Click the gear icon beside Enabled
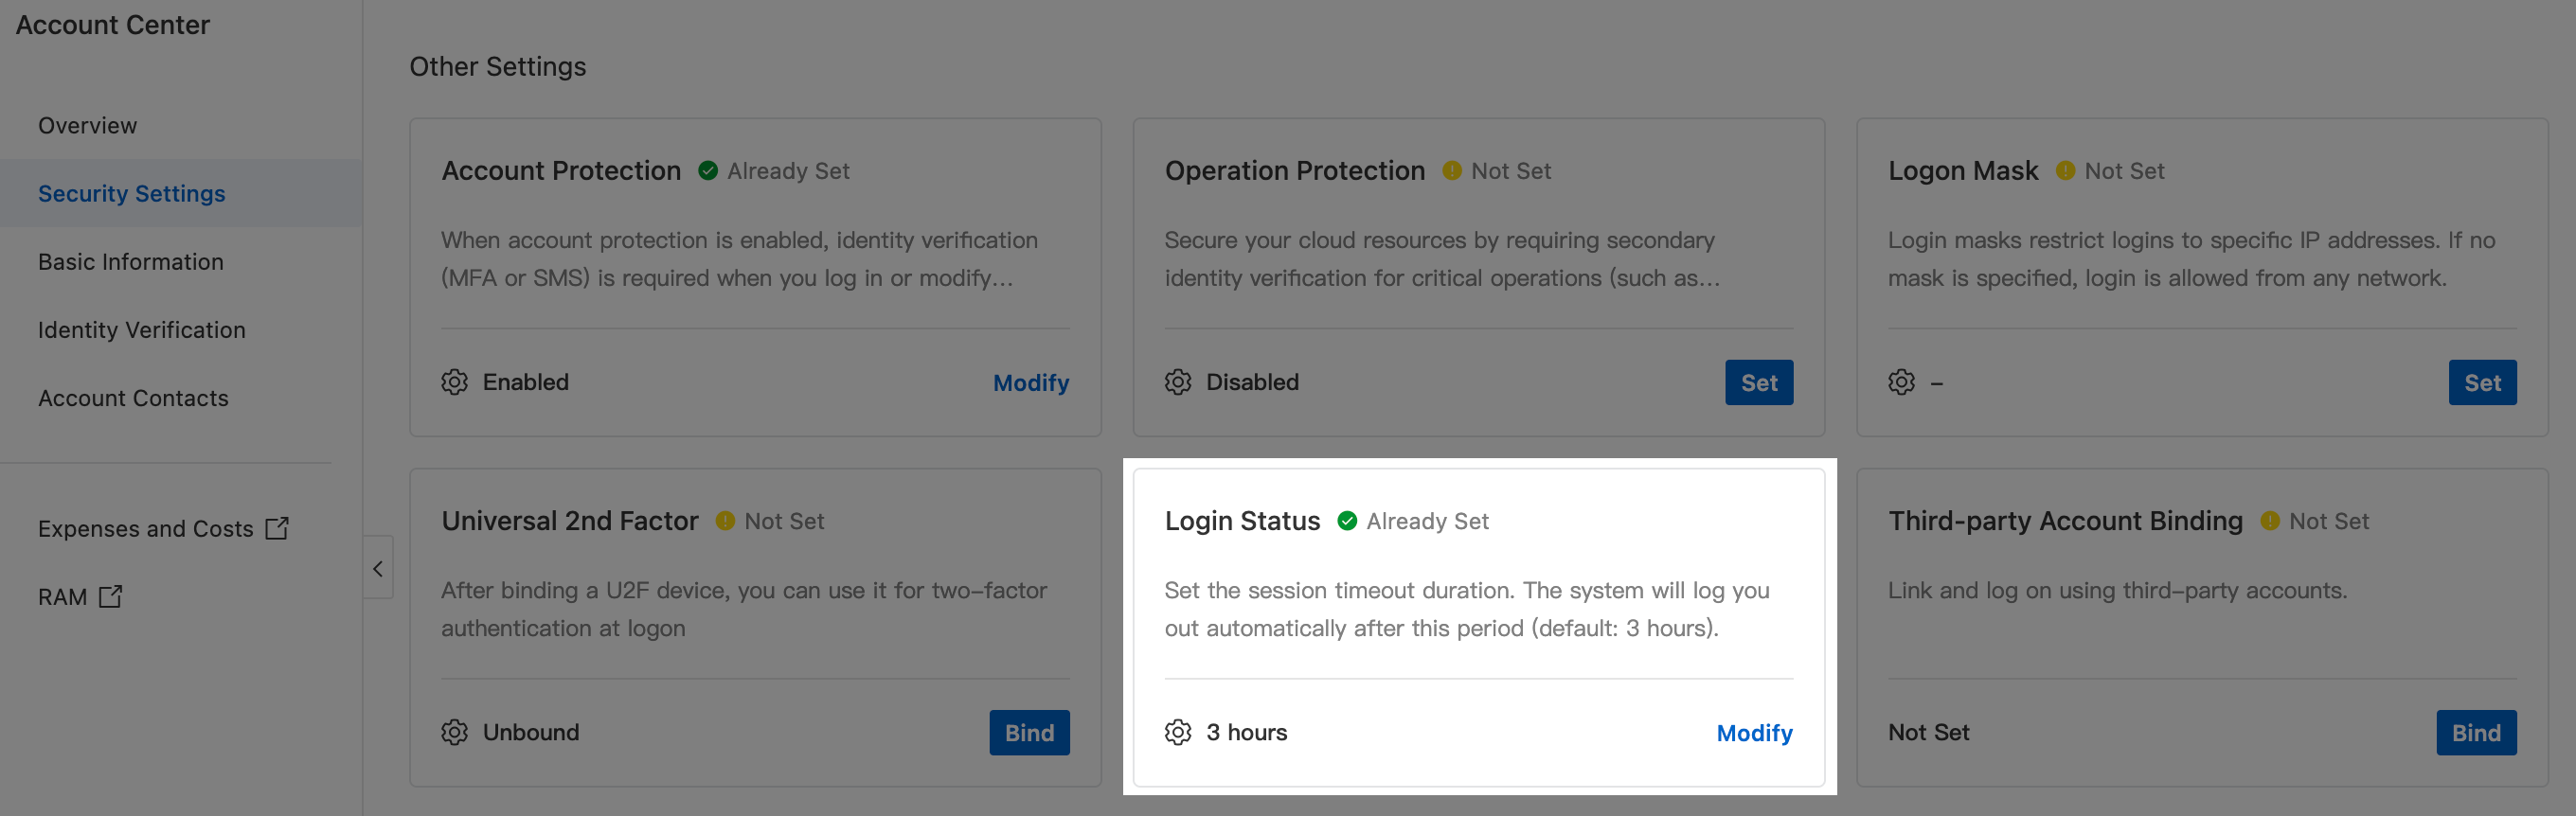2576x816 pixels. [x=454, y=382]
